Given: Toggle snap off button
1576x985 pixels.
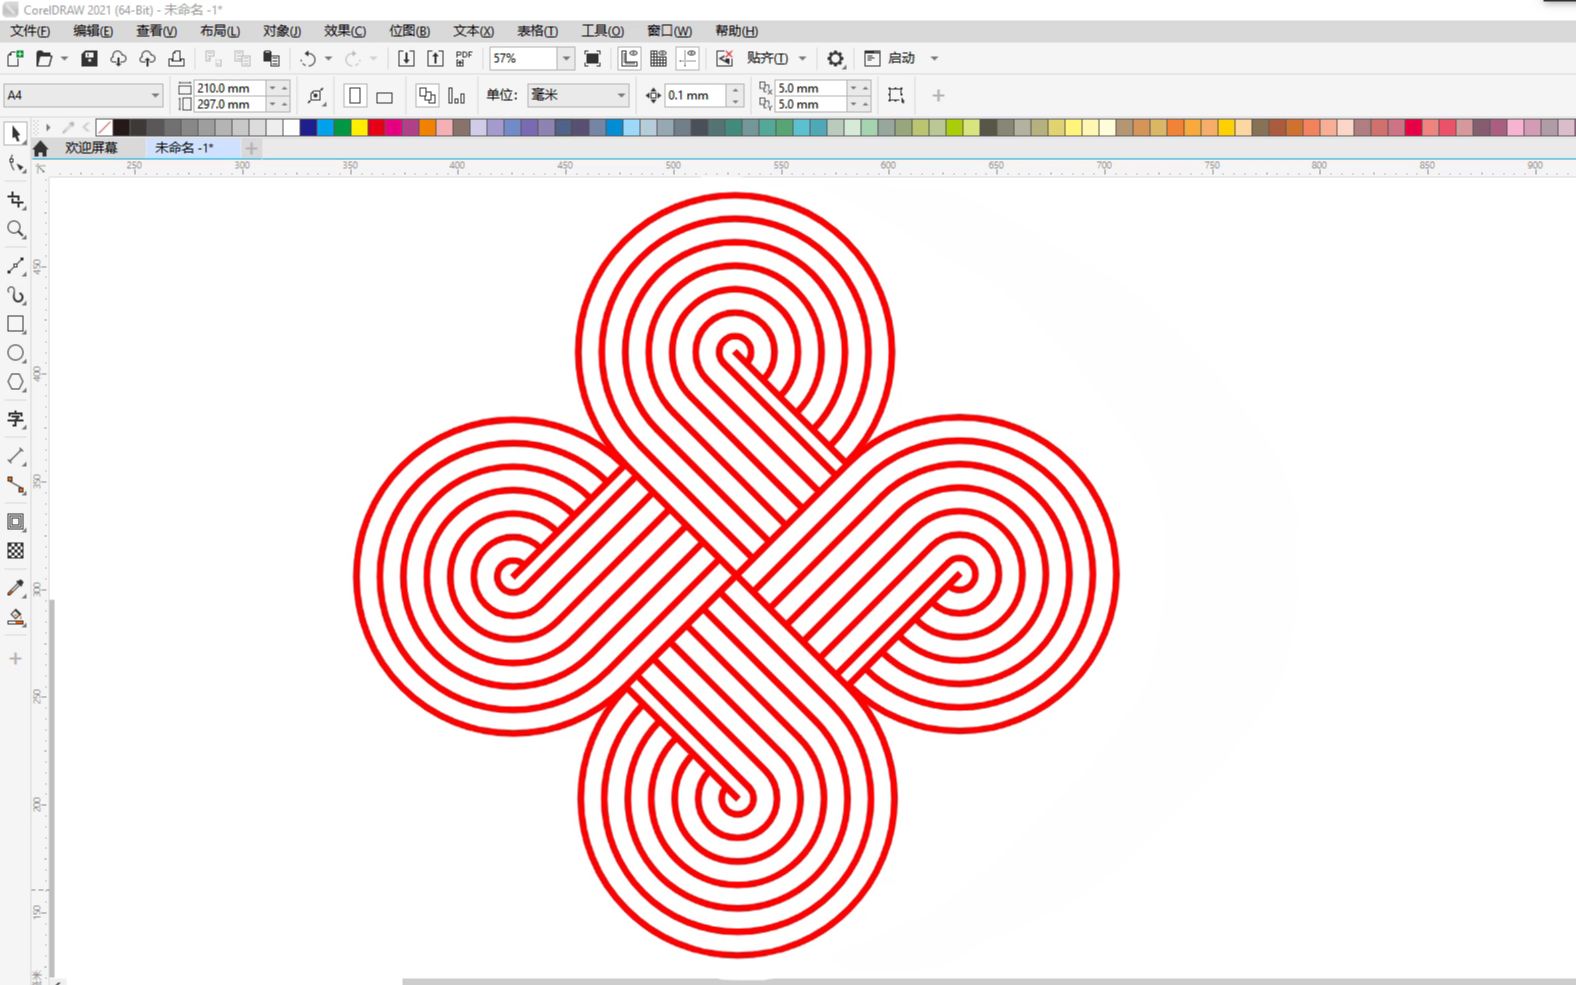Looking at the screenshot, I should coord(724,59).
